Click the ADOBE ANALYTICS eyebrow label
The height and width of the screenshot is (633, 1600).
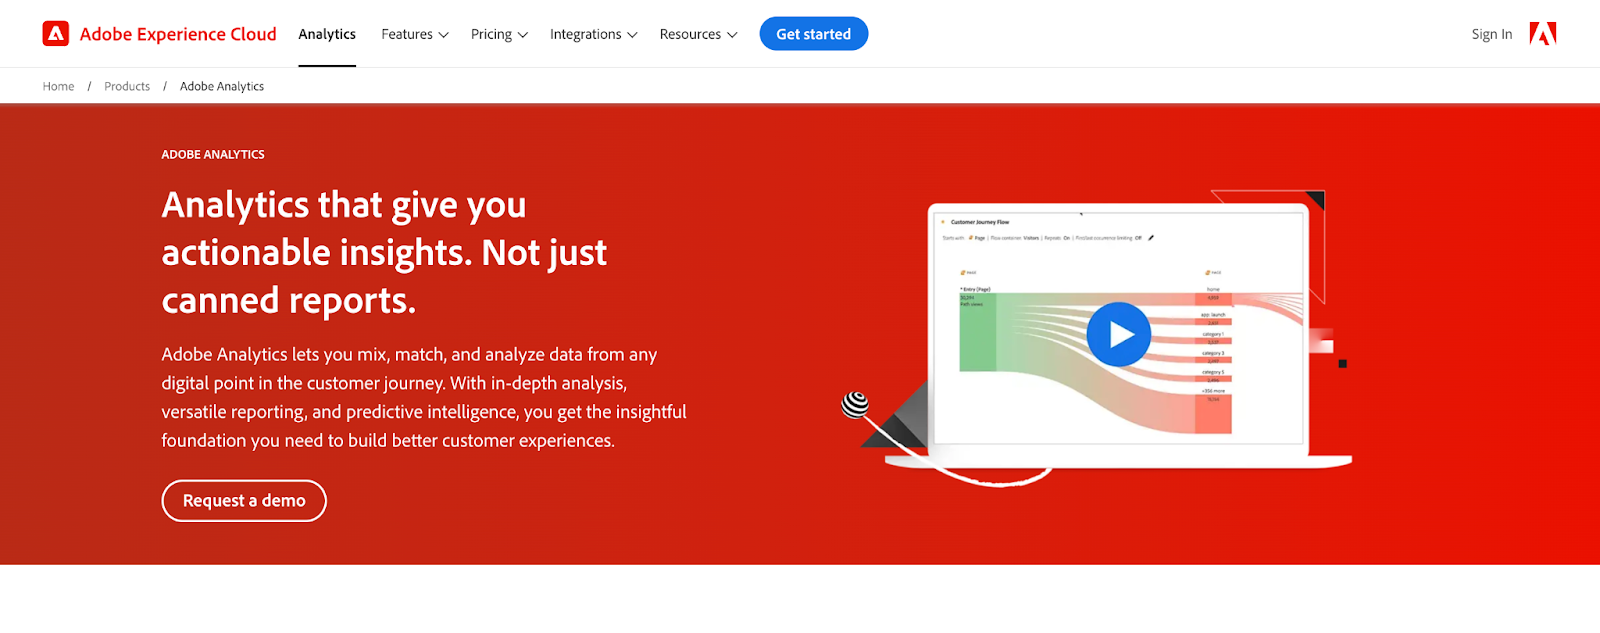pyautogui.click(x=213, y=154)
